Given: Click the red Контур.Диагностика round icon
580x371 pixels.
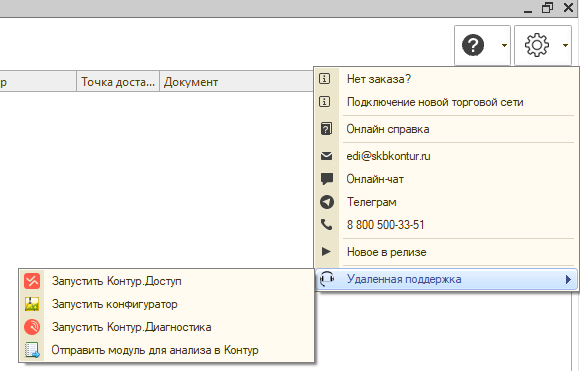Looking at the screenshot, I should [32, 327].
